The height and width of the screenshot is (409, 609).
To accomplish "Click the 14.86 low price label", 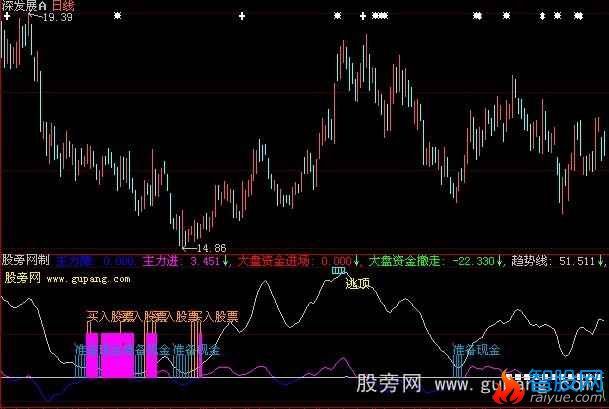I will click(x=211, y=248).
